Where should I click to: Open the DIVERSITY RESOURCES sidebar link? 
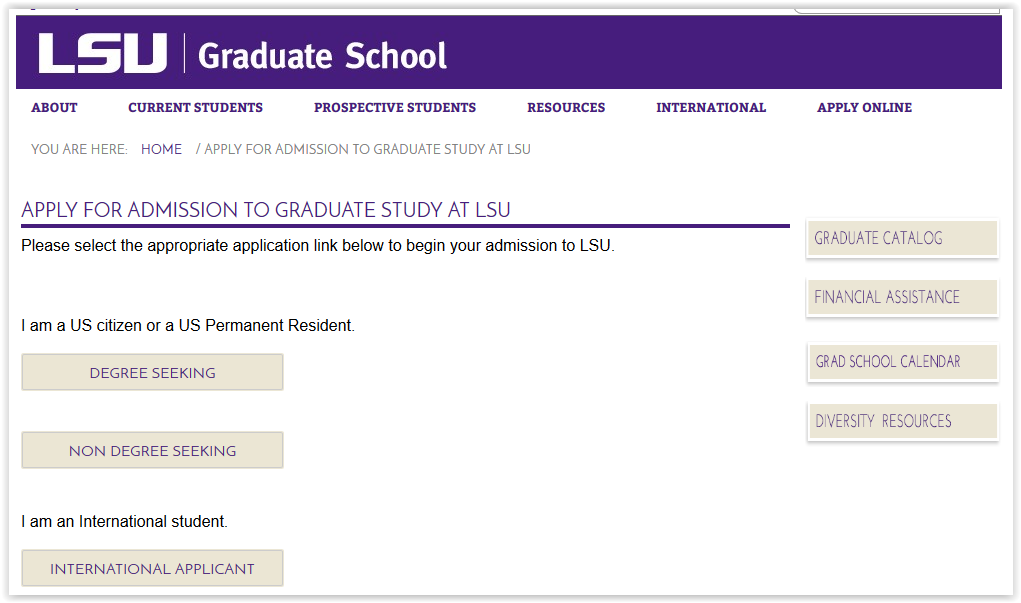click(x=902, y=421)
